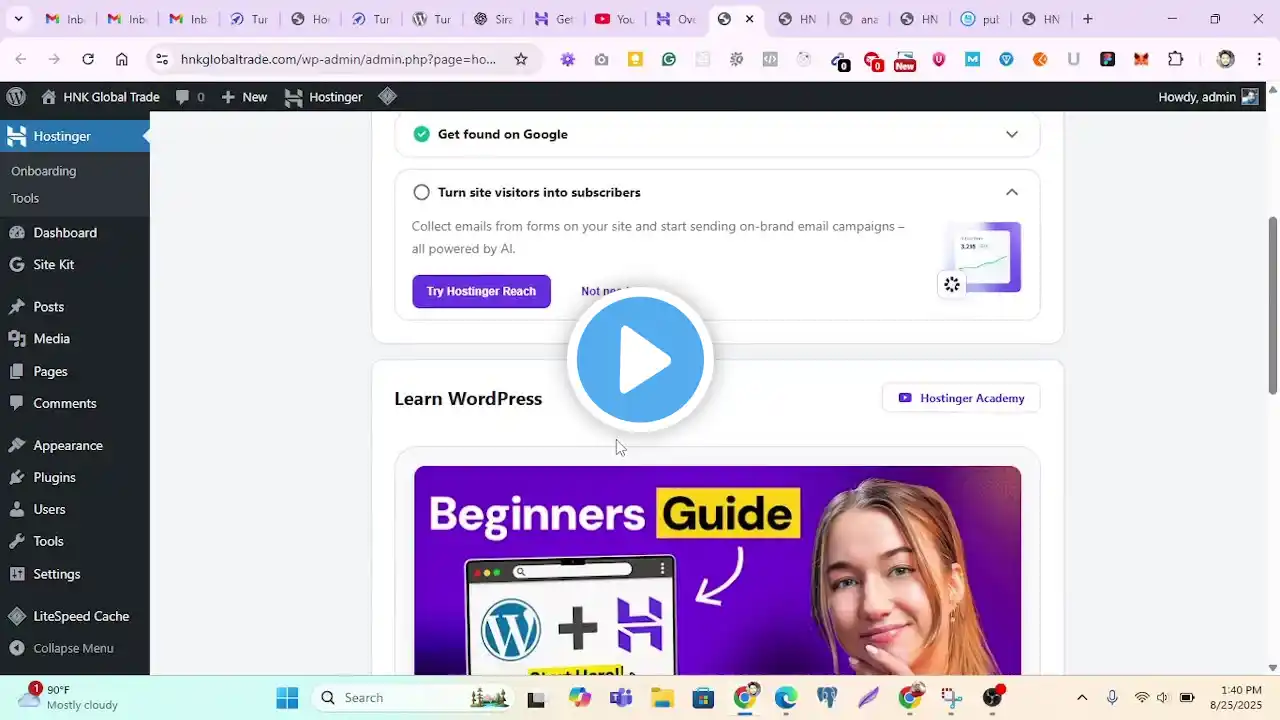
Task: Reload the current page
Action: pyautogui.click(x=88, y=59)
